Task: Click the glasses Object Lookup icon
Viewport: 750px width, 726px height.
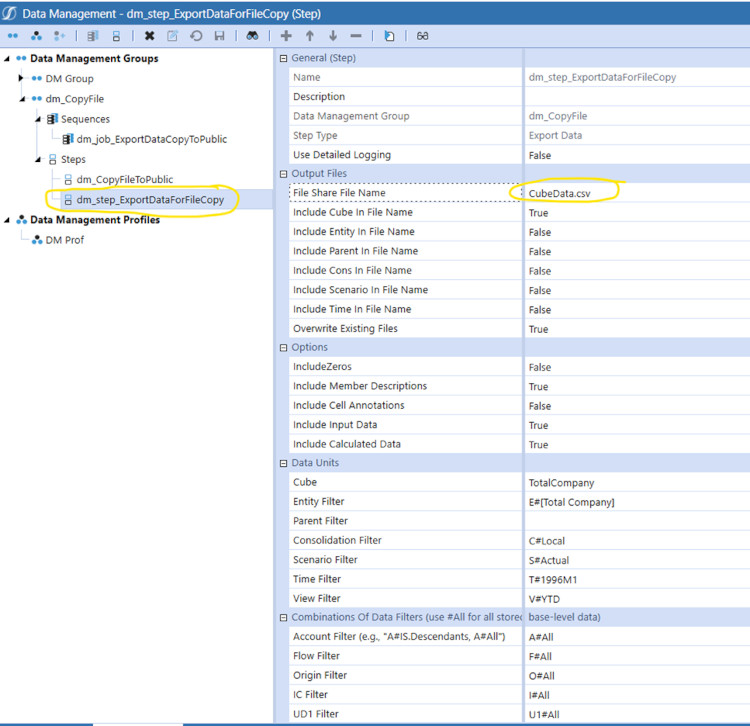Action: pos(422,36)
